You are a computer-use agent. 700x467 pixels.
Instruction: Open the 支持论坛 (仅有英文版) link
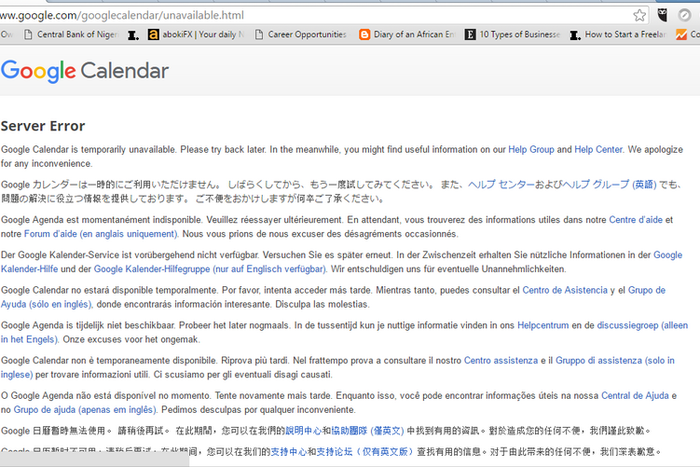coord(365,452)
